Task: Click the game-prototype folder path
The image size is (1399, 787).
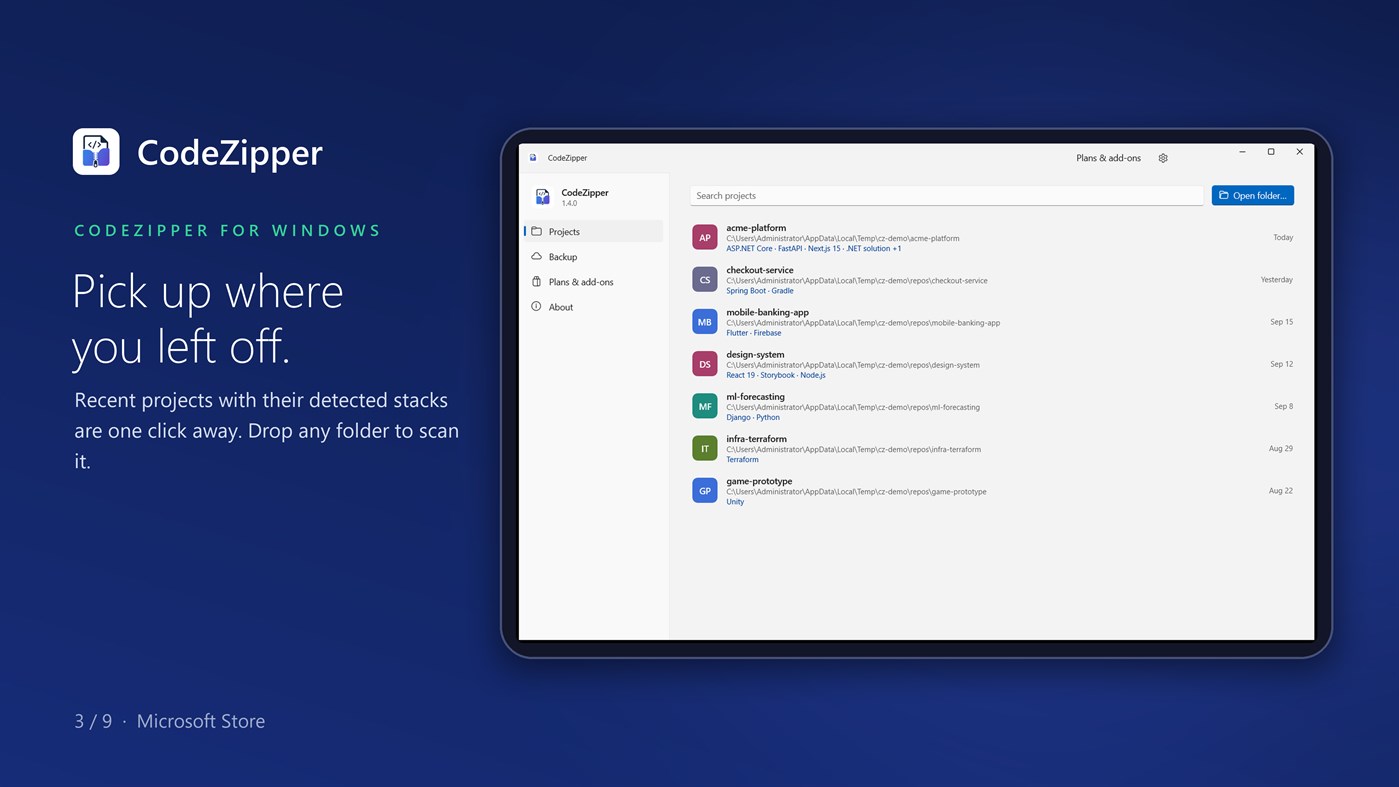Action: click(x=856, y=492)
